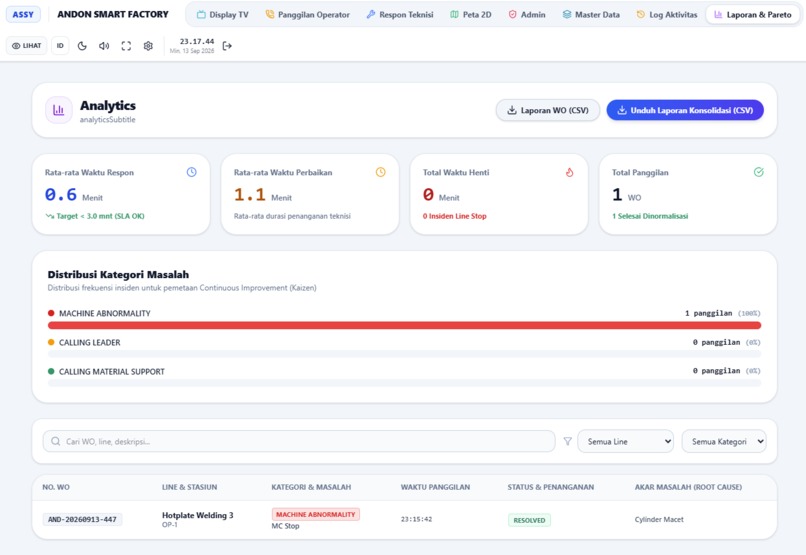806x555 pixels.
Task: Click the search field Cari WO, line, deskripsi
Action: [299, 441]
